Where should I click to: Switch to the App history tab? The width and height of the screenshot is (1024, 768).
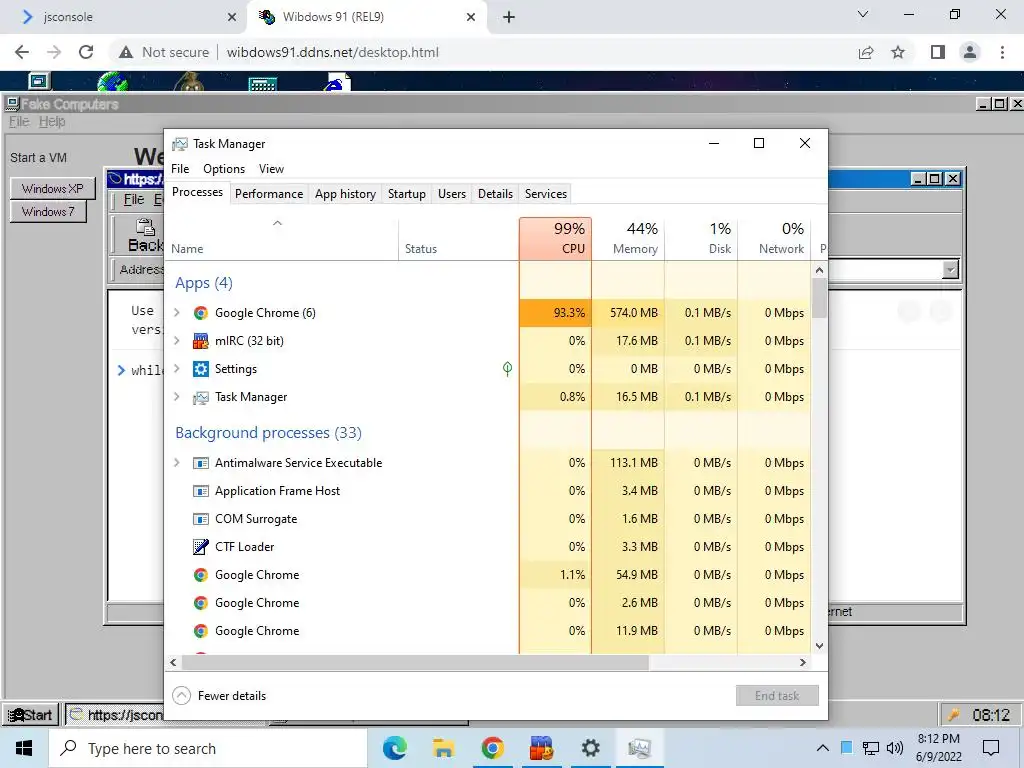click(x=345, y=194)
